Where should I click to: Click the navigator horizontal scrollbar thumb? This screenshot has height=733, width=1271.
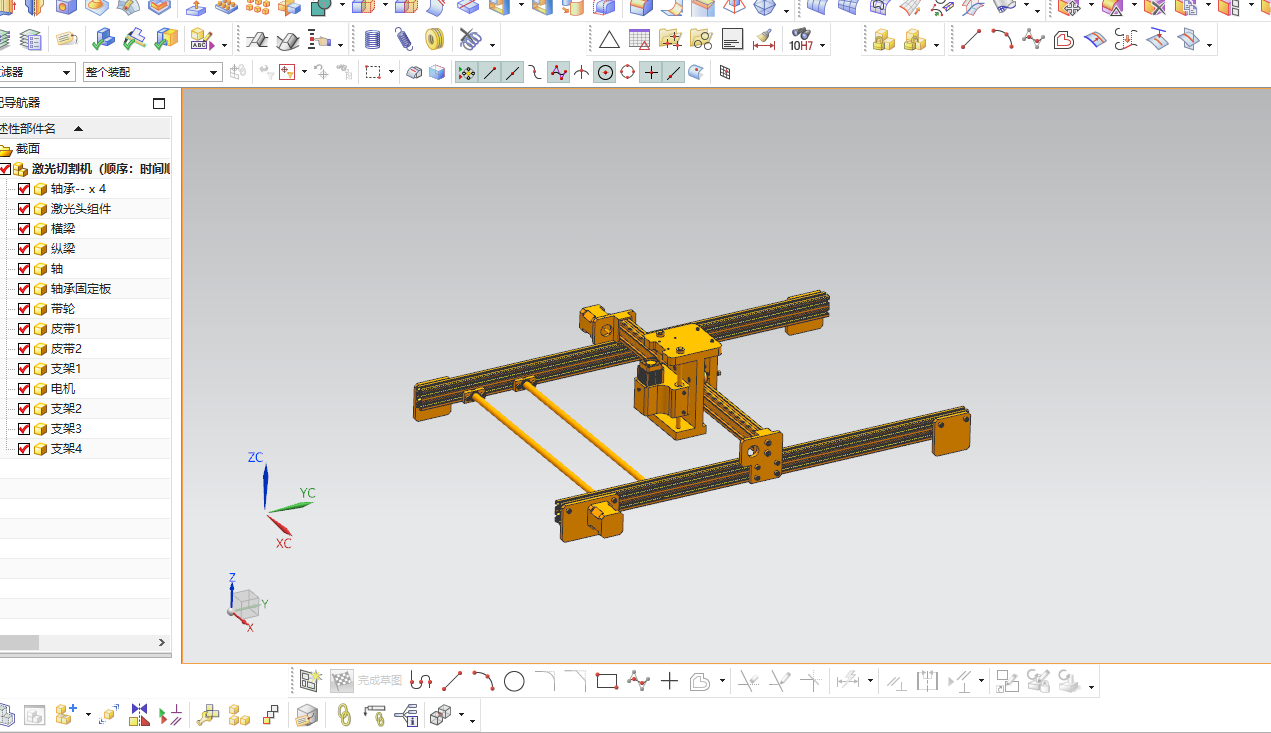[x=19, y=642]
